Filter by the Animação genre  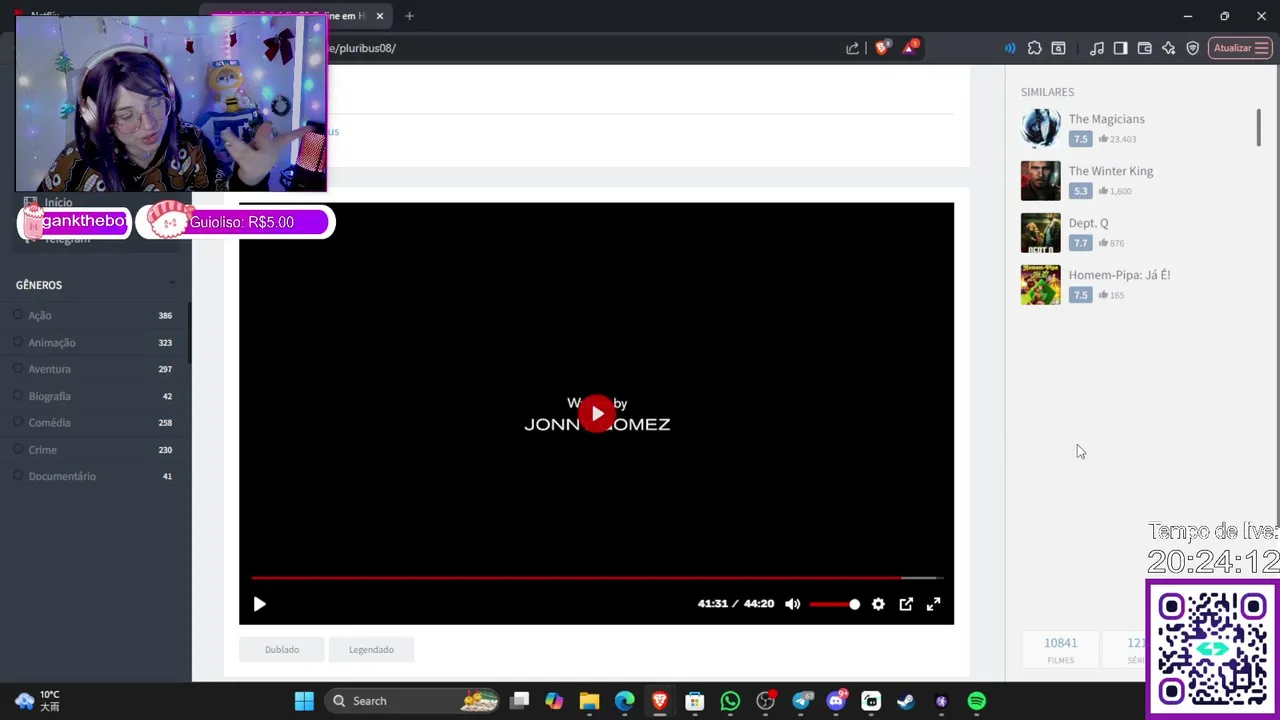click(x=94, y=342)
